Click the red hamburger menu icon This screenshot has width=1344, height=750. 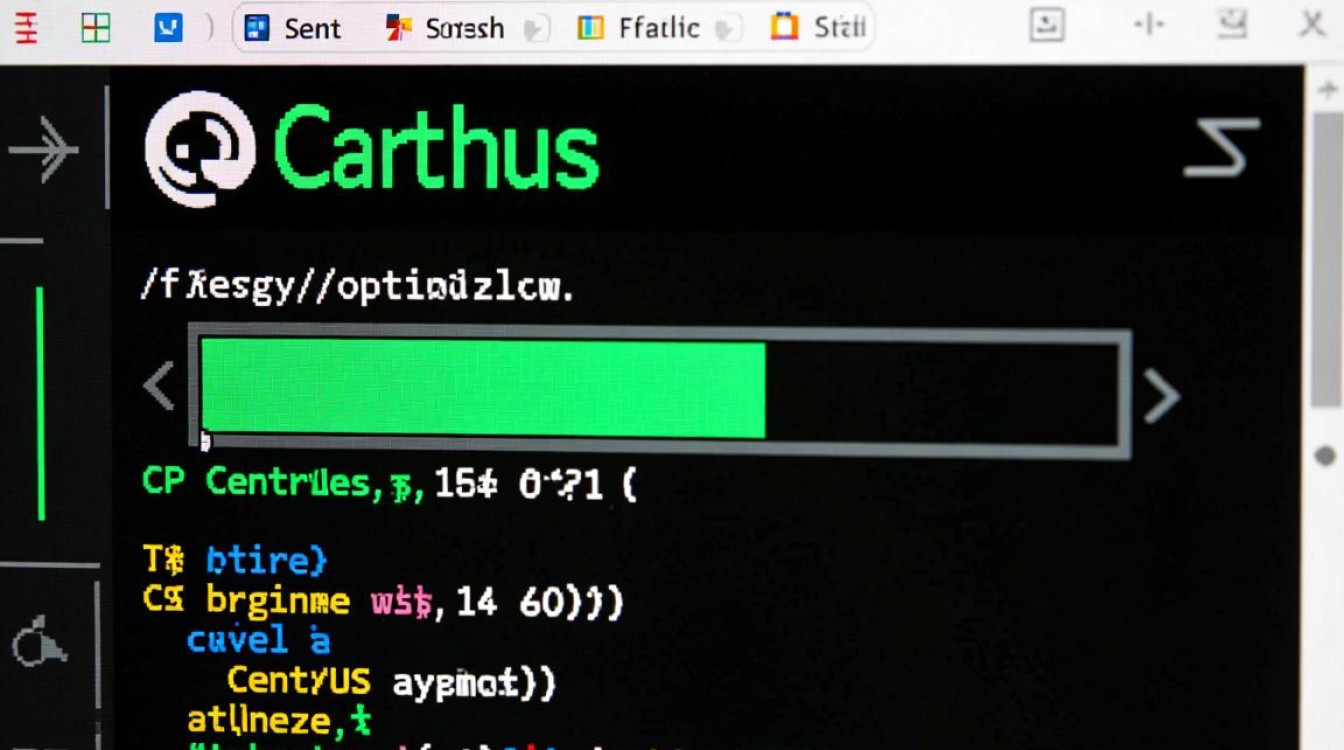(27, 27)
